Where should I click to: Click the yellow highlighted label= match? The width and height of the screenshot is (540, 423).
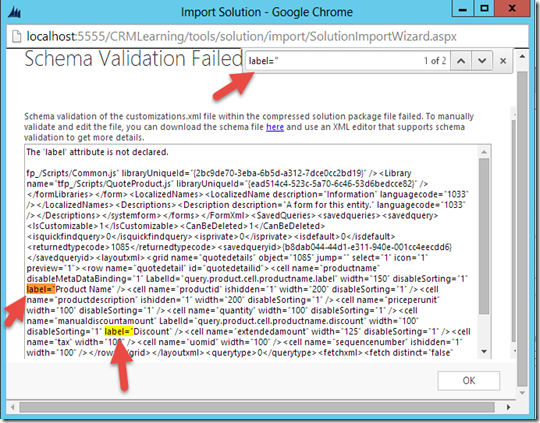point(118,332)
